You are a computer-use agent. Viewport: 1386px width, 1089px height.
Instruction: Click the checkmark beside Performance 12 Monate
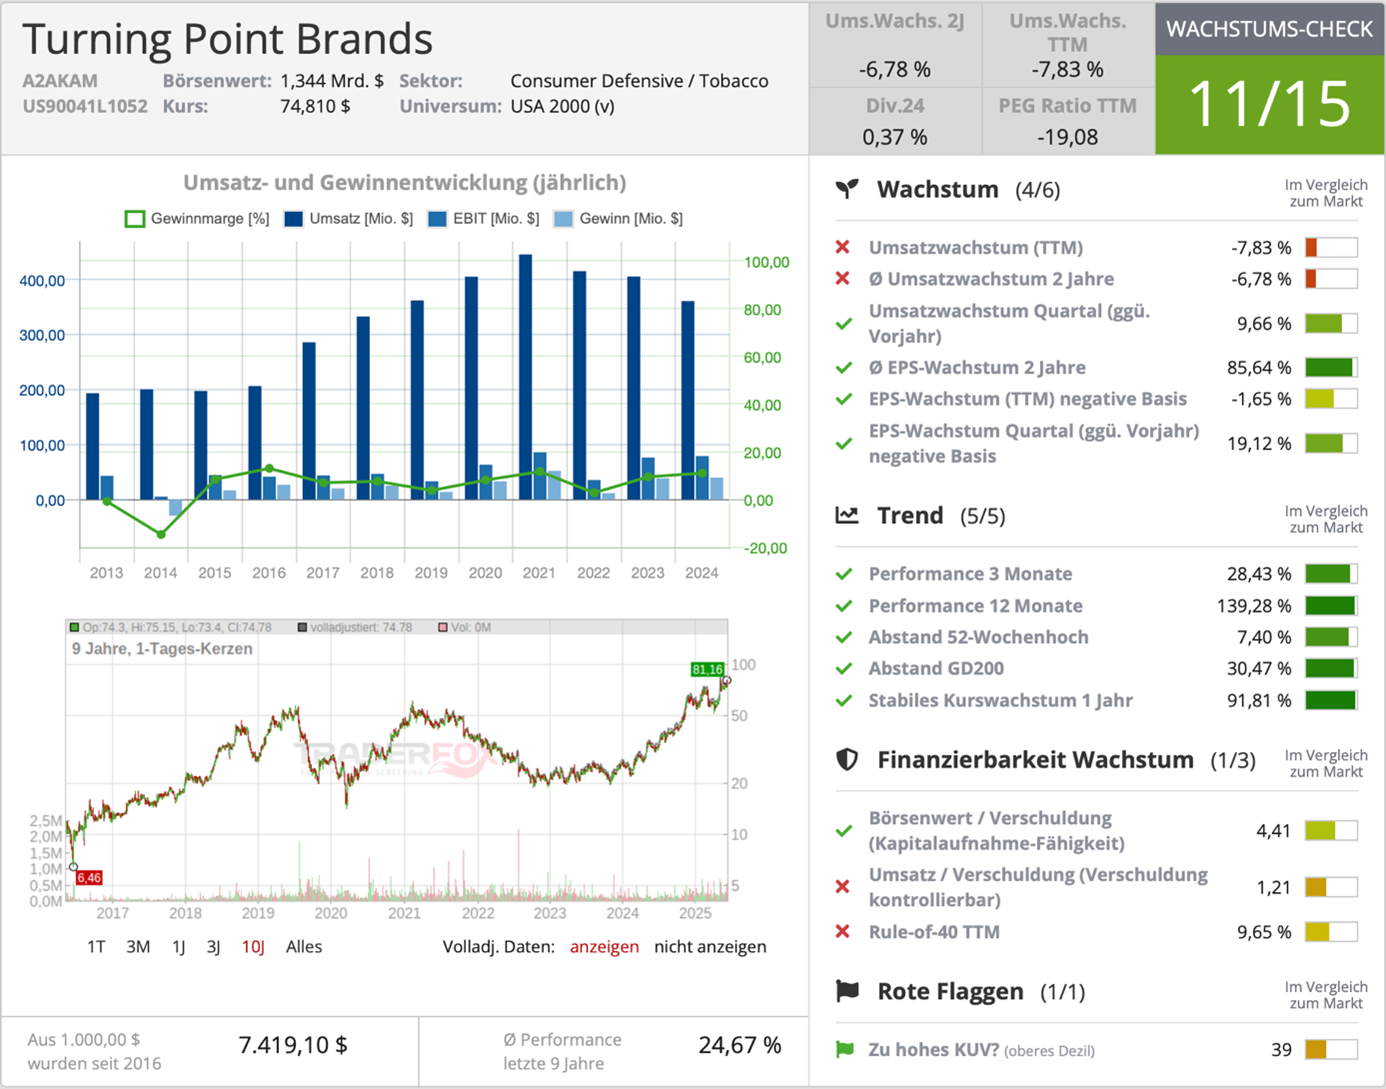pyautogui.click(x=844, y=606)
